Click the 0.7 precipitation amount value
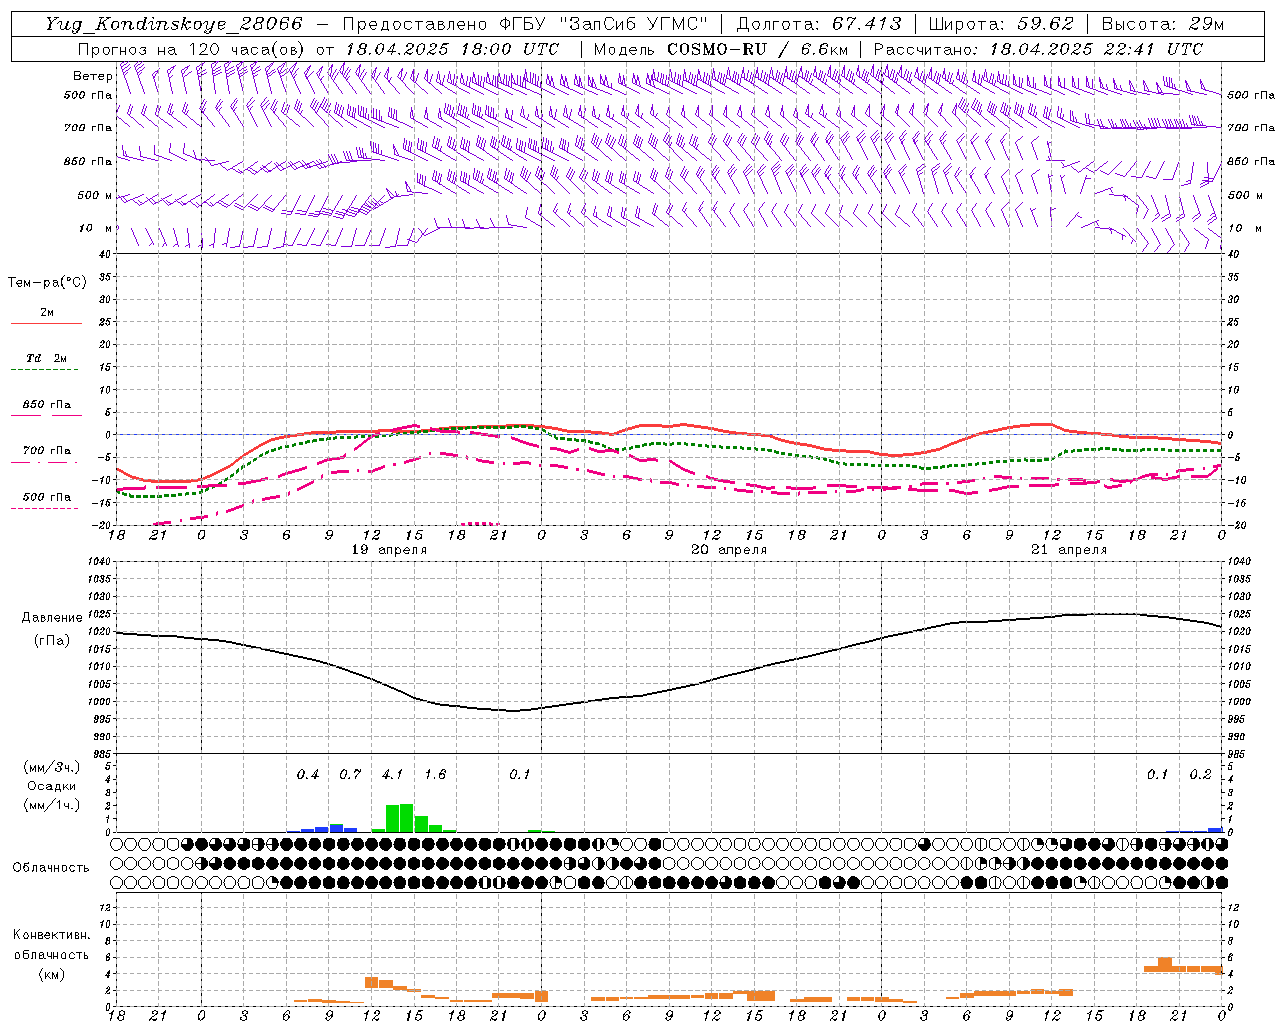This screenshot has height=1024, width=1280. pos(350,775)
